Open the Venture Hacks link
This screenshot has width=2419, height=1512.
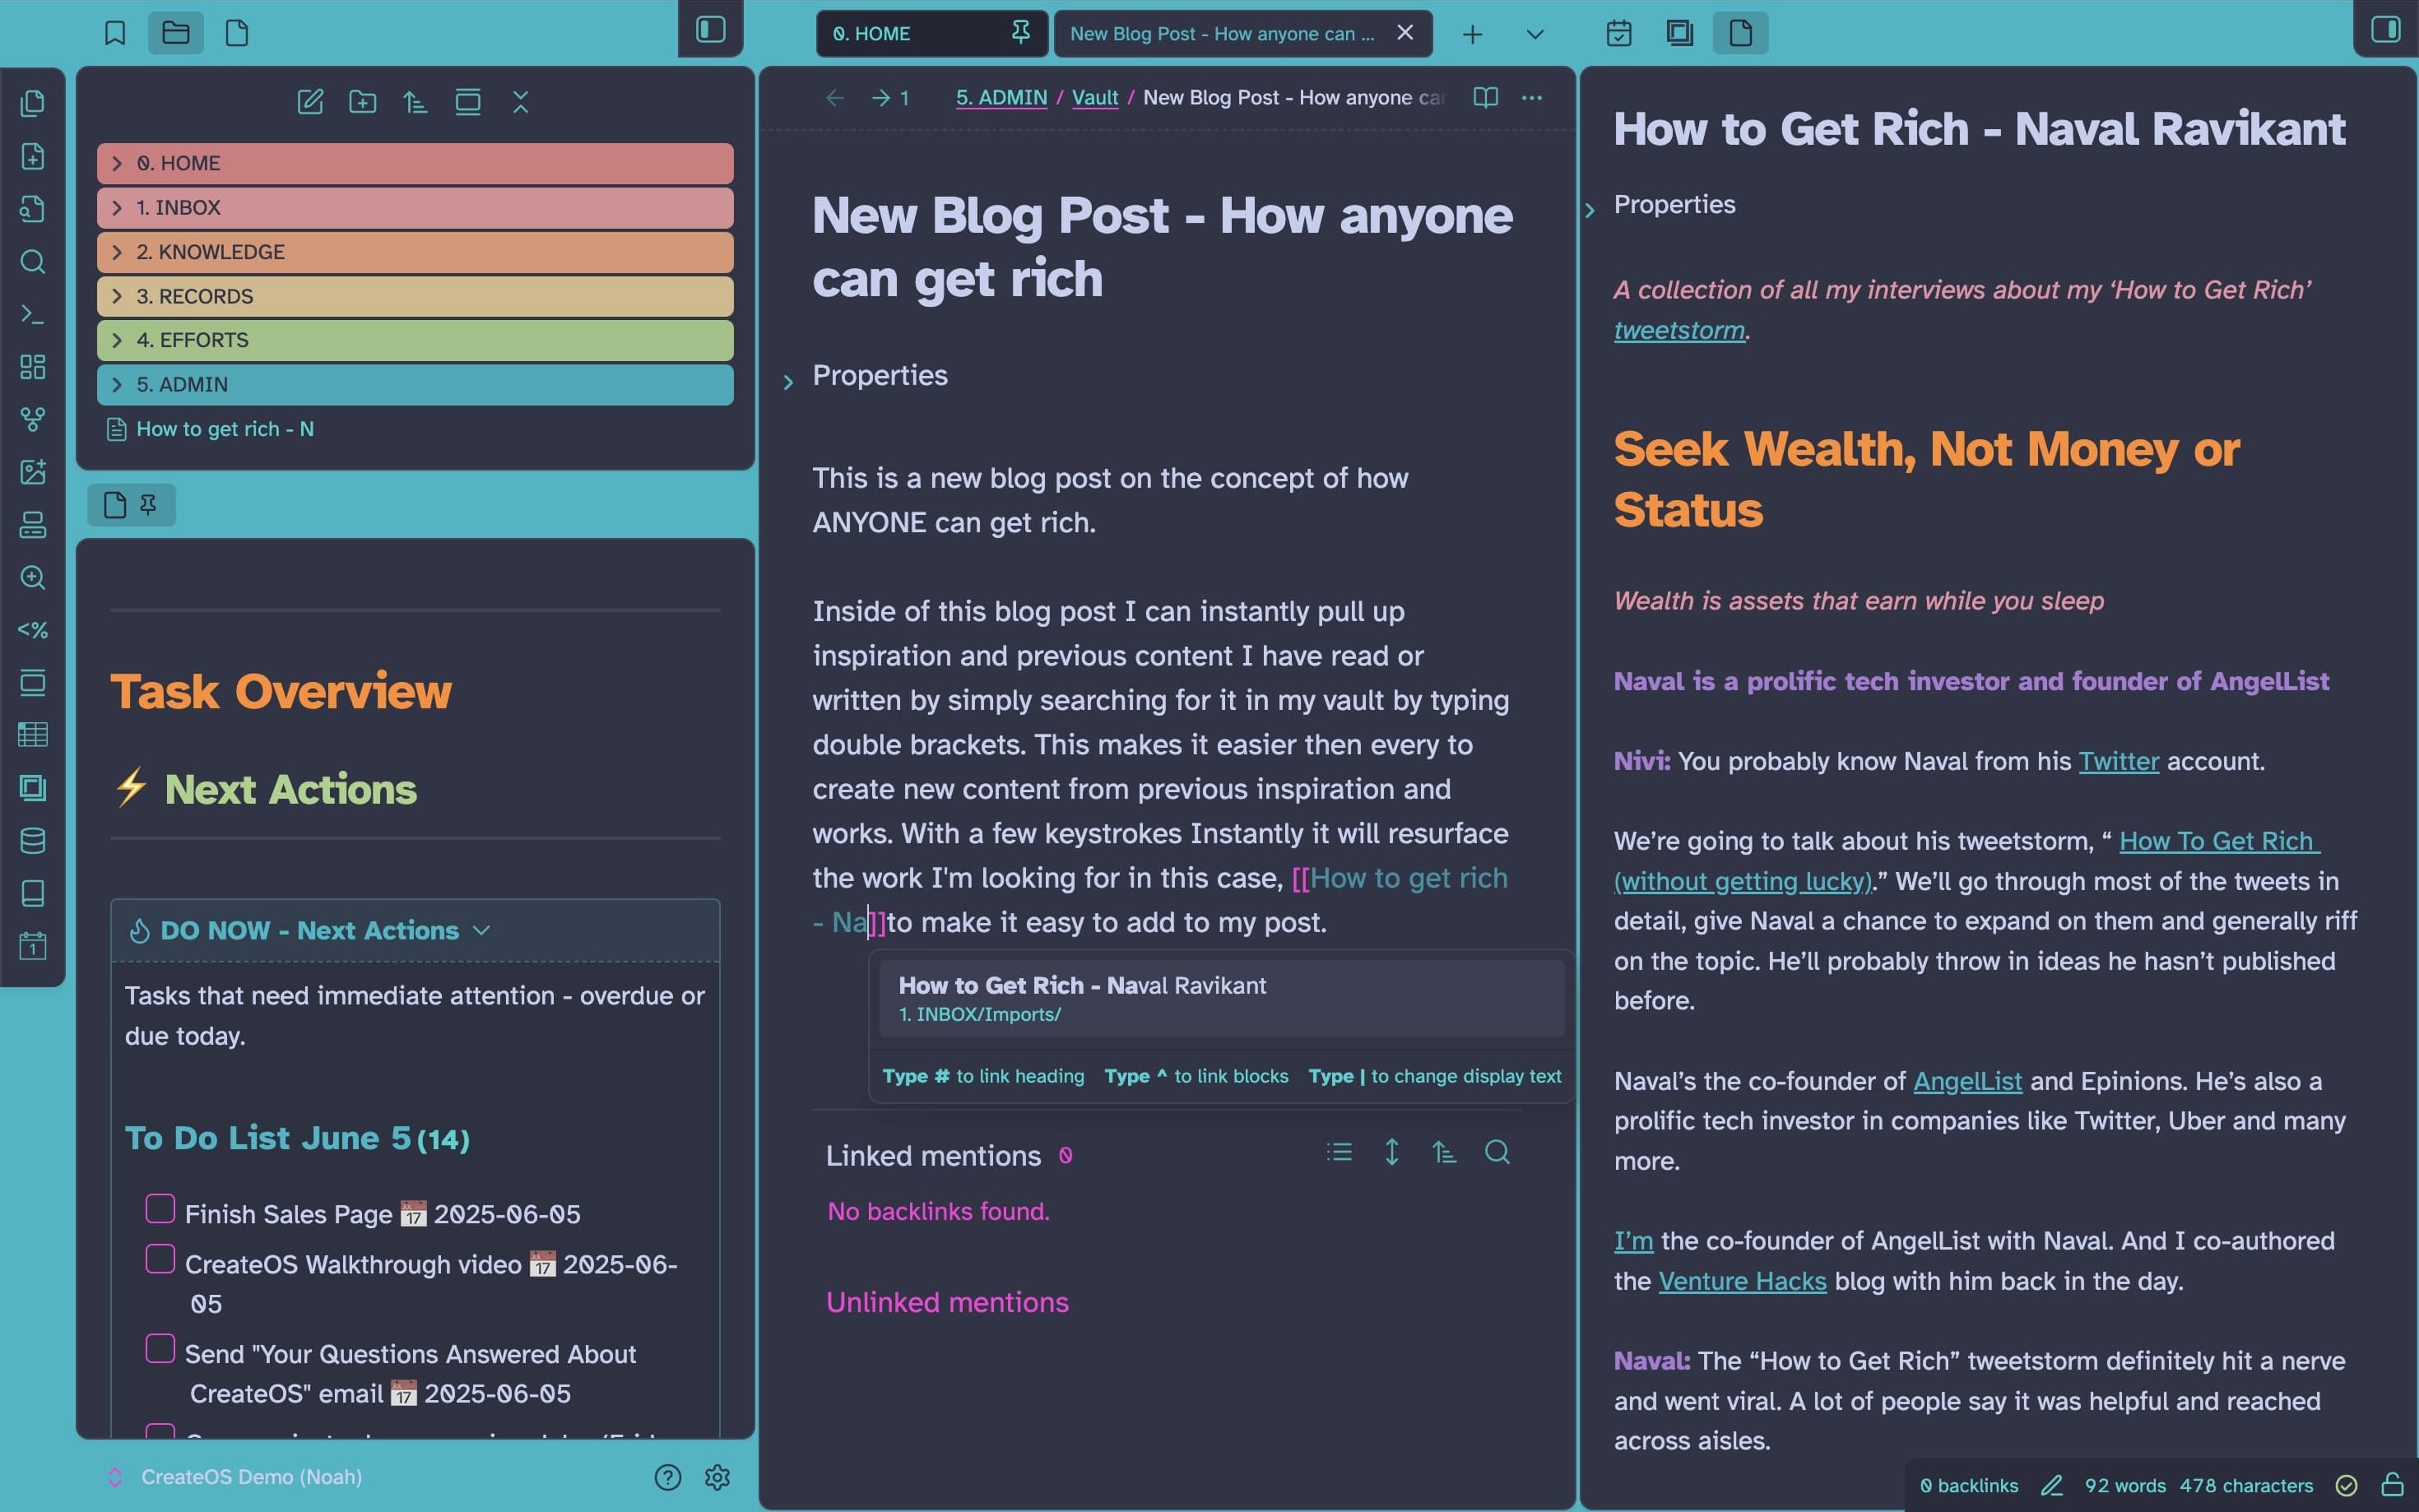[x=1742, y=1281]
